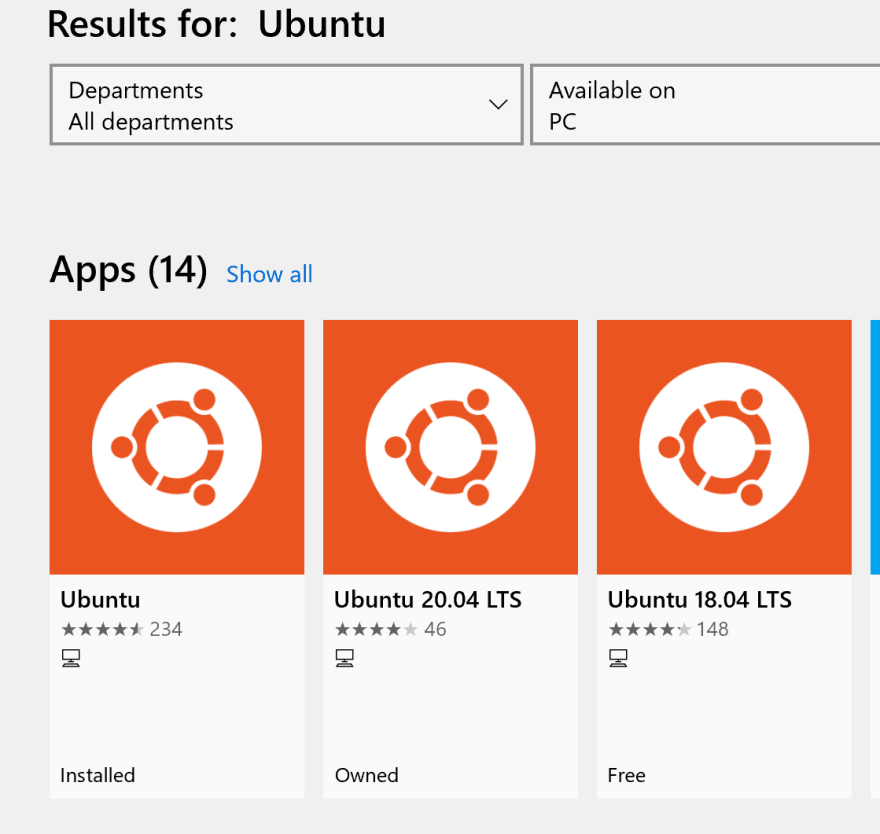Expand the Departments dropdown chevron
This screenshot has width=880, height=834.
point(498,104)
